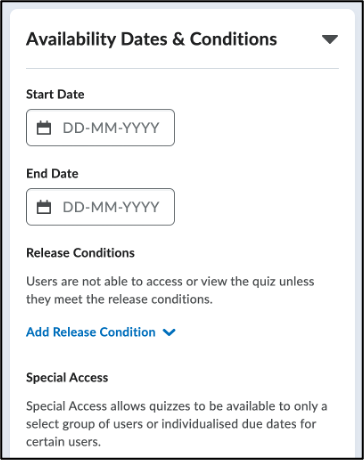Screen dimensions: 364x460
Task: Select the 'certain users.' text line
Action: point(63,442)
